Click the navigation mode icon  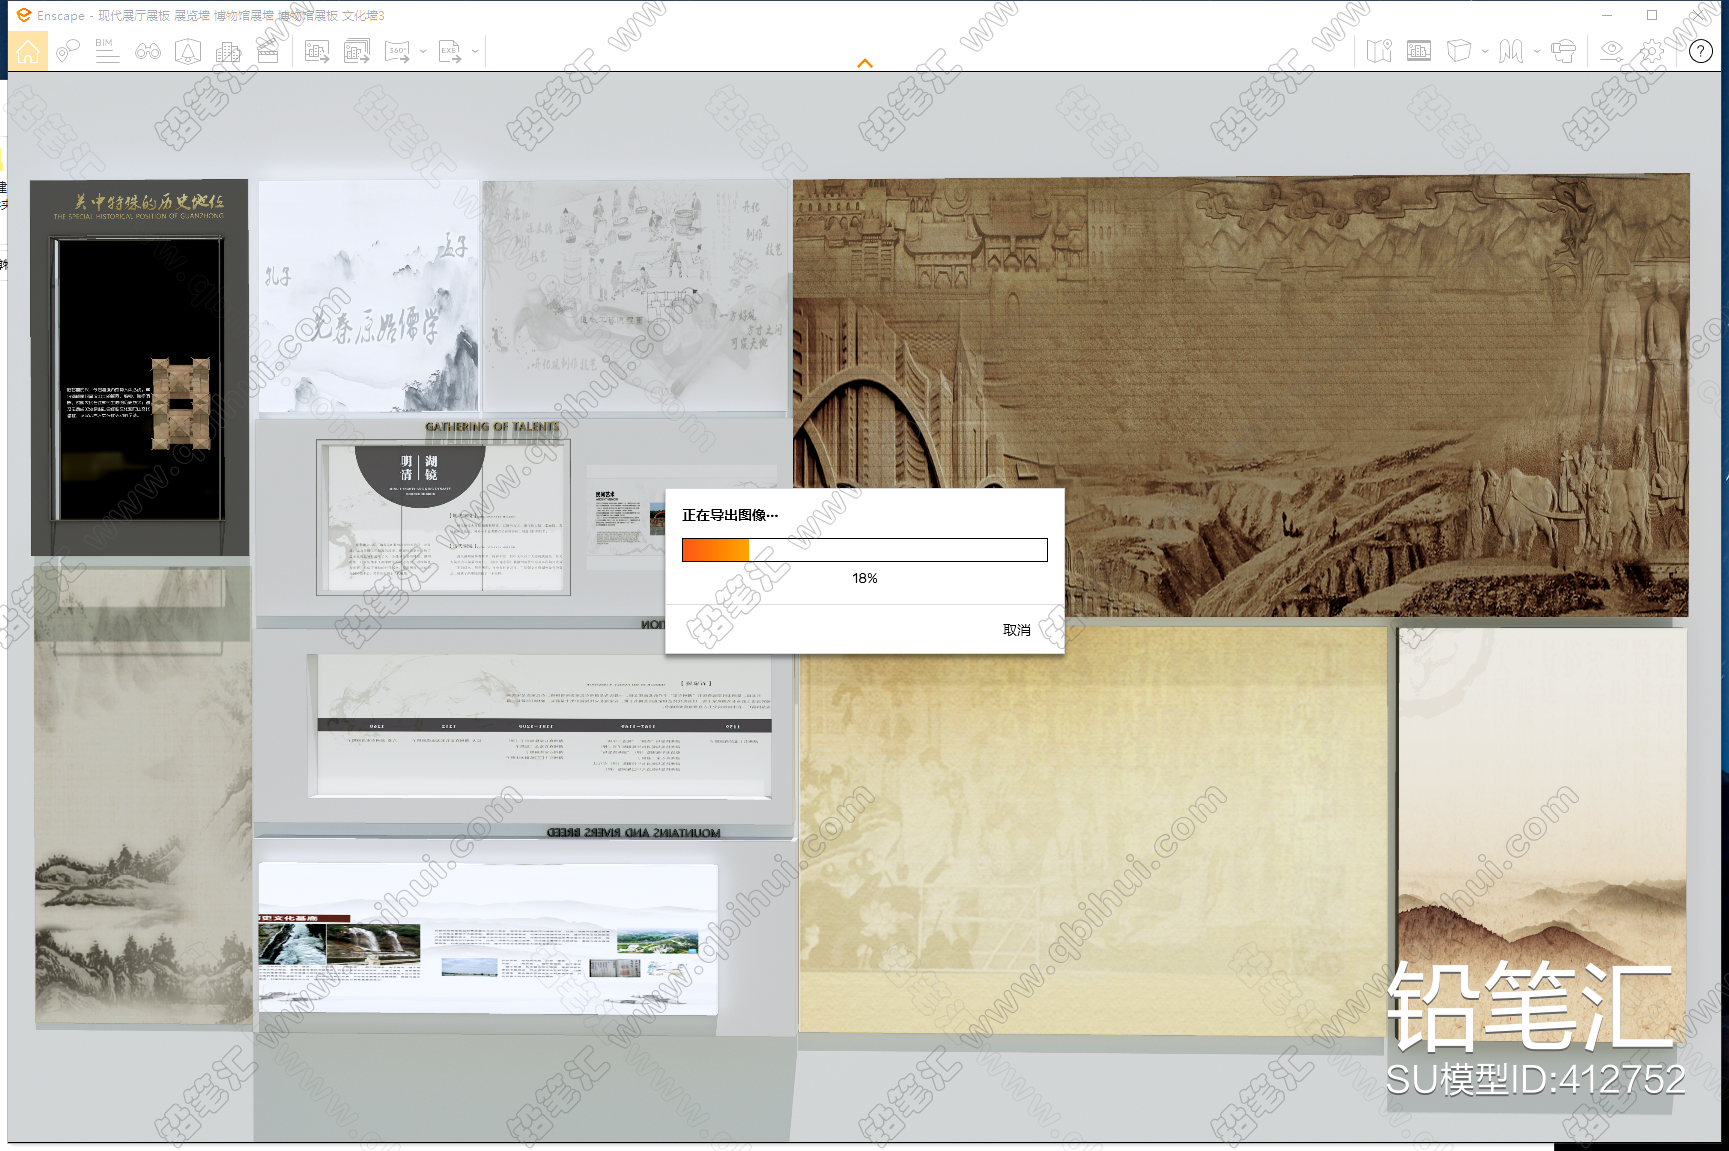pyautogui.click(x=1511, y=51)
